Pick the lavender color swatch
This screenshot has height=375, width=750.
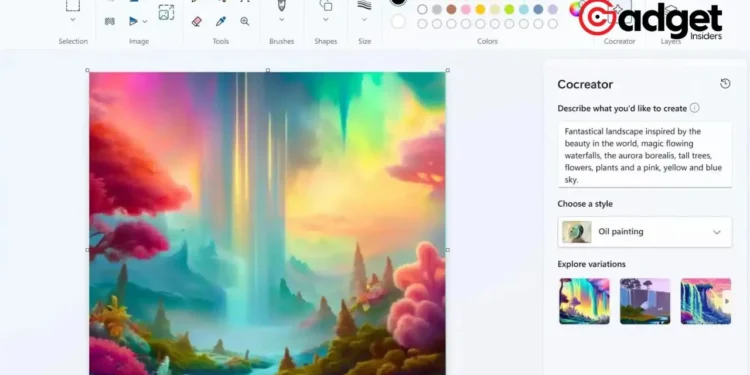(x=553, y=10)
